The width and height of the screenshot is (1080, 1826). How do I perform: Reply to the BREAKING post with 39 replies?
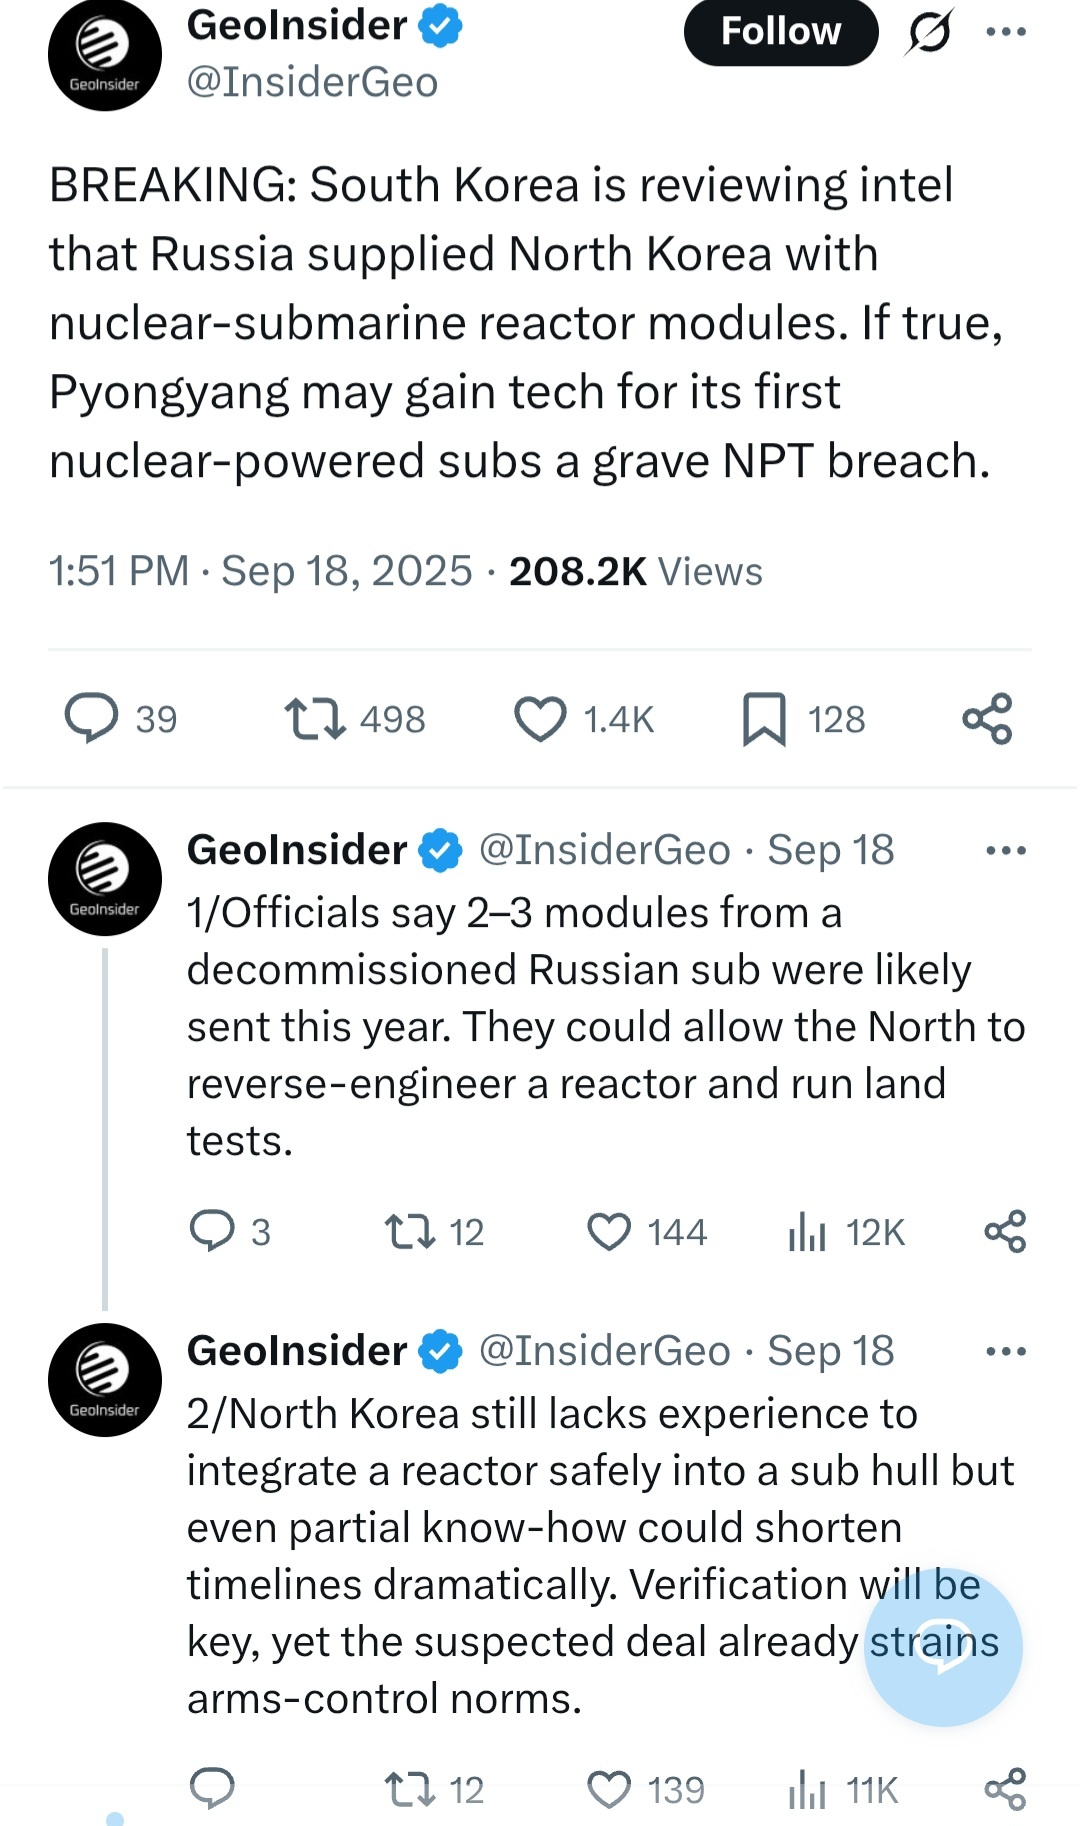pyautogui.click(x=92, y=719)
